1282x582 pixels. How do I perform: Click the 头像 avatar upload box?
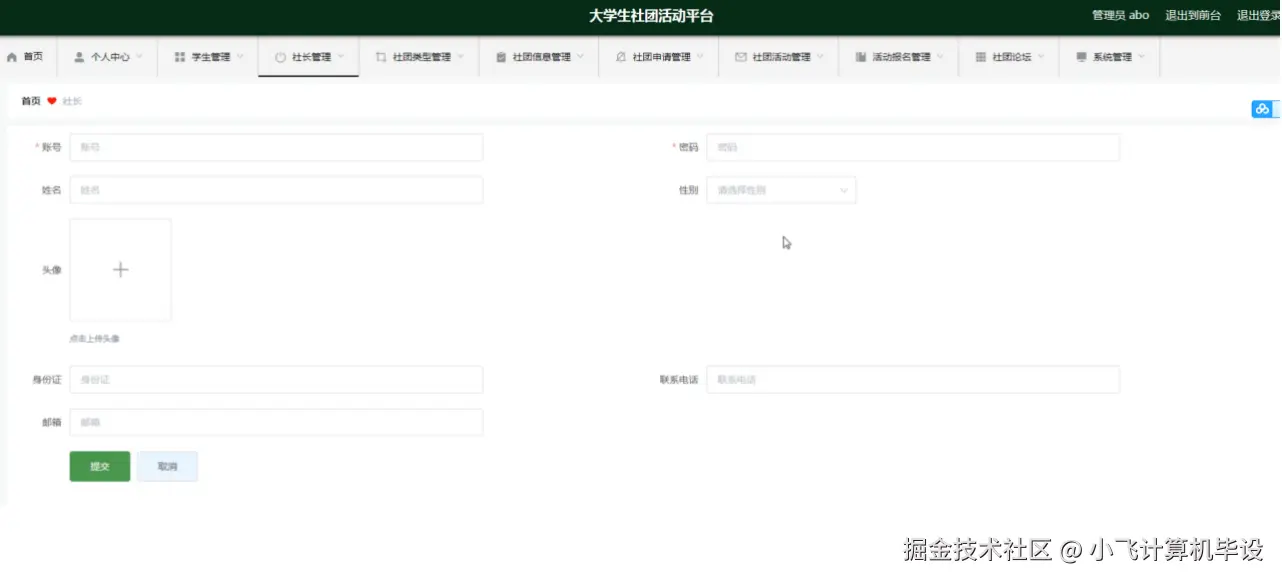click(120, 270)
